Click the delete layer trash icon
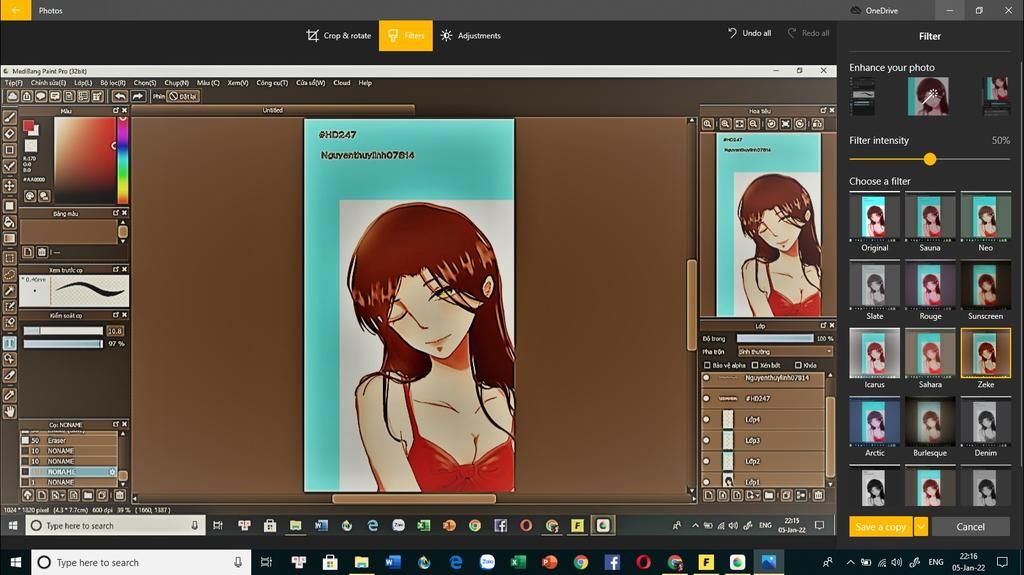Viewport: 1024px width, 575px height. (x=818, y=495)
